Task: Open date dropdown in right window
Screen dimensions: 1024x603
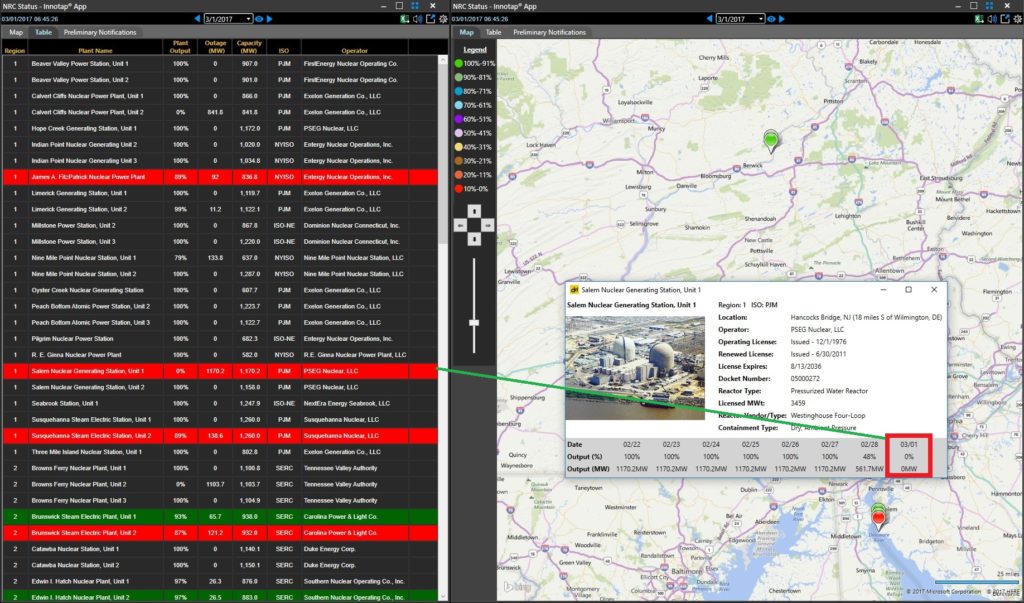Action: click(760, 19)
